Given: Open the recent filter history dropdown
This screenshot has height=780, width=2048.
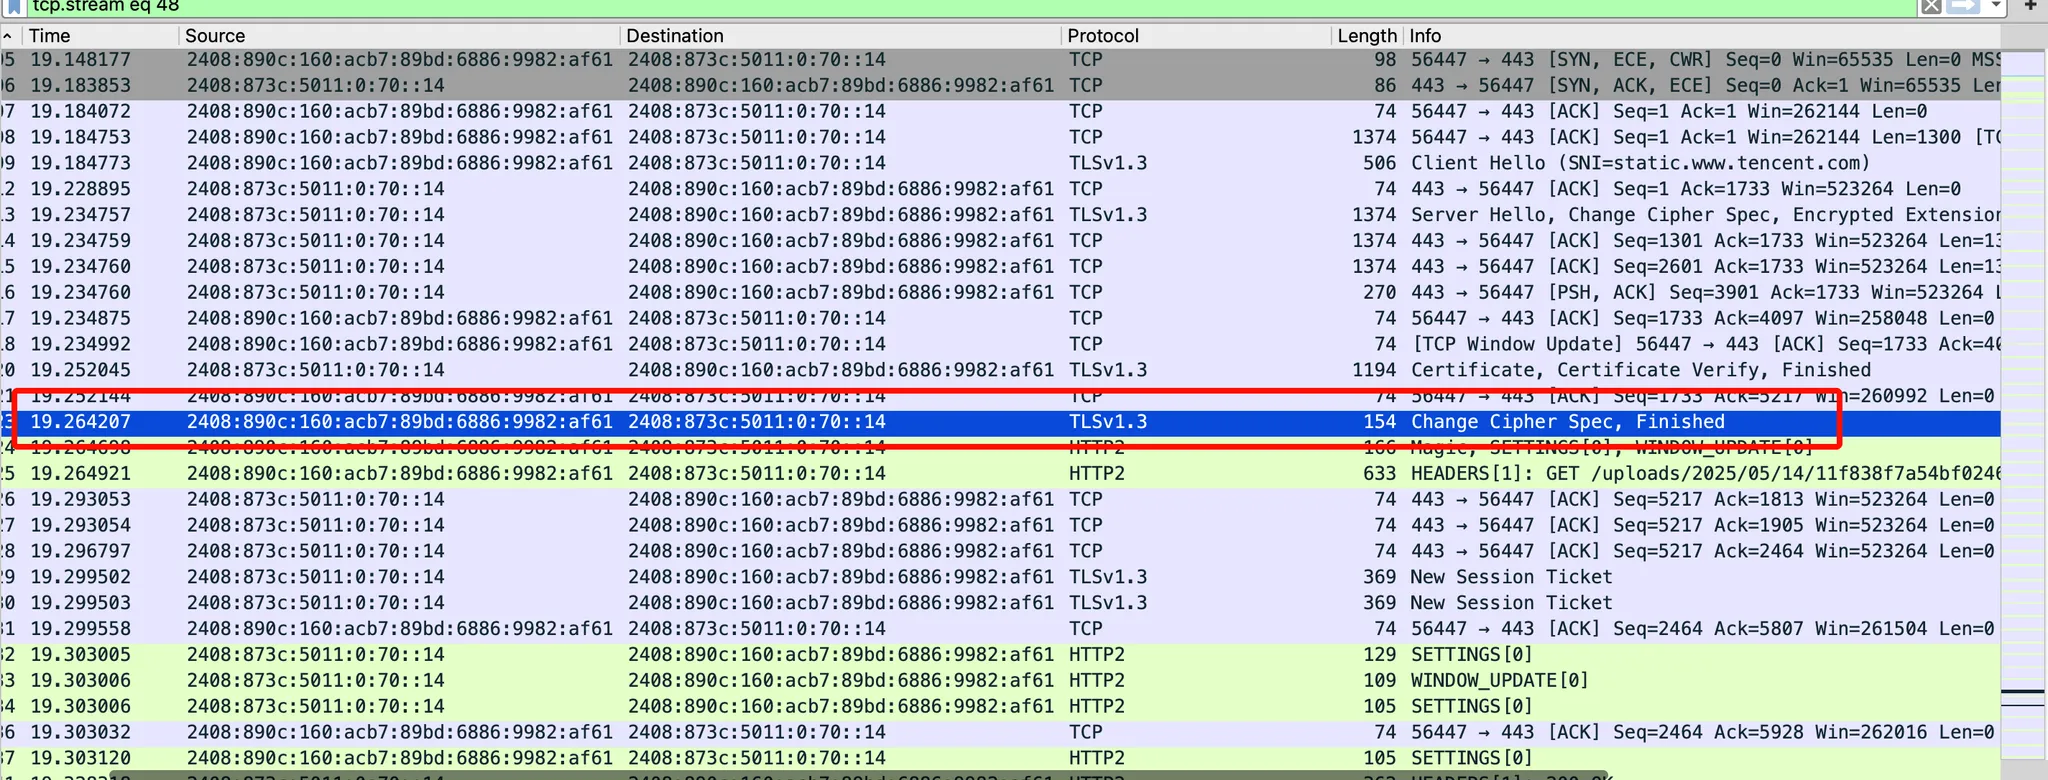Looking at the screenshot, I should click(x=1996, y=6).
